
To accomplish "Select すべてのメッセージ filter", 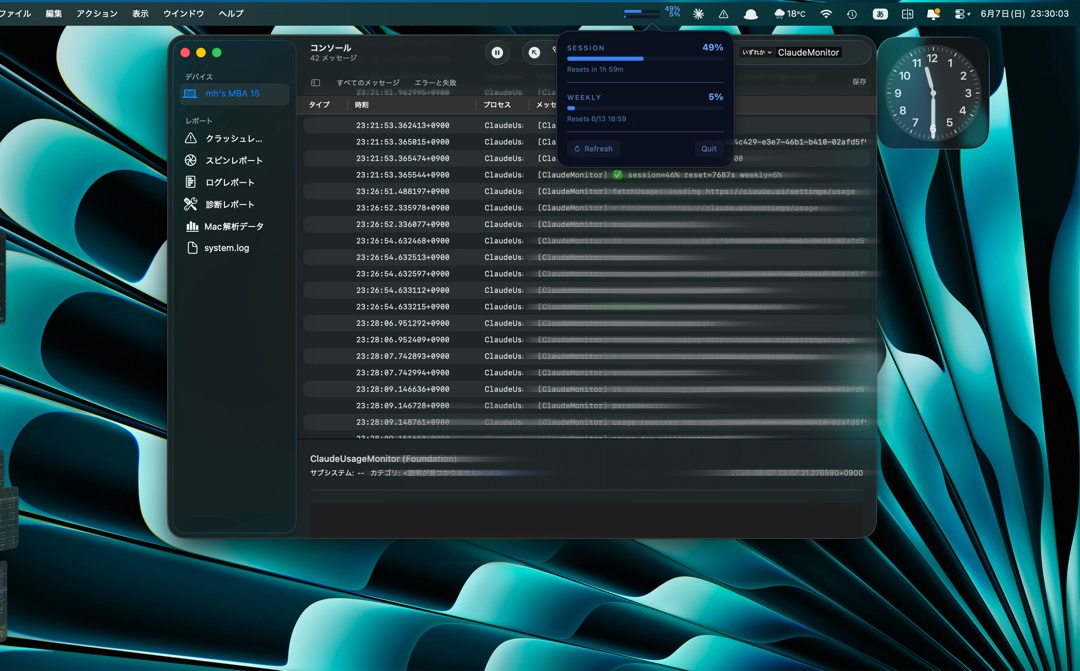I will (x=368, y=83).
